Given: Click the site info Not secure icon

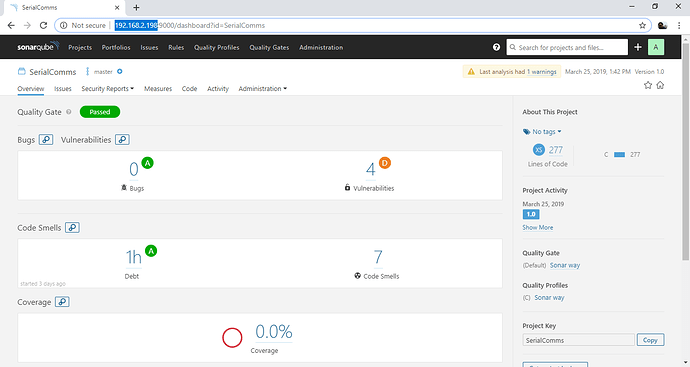Looking at the screenshot, I should coord(63,25).
